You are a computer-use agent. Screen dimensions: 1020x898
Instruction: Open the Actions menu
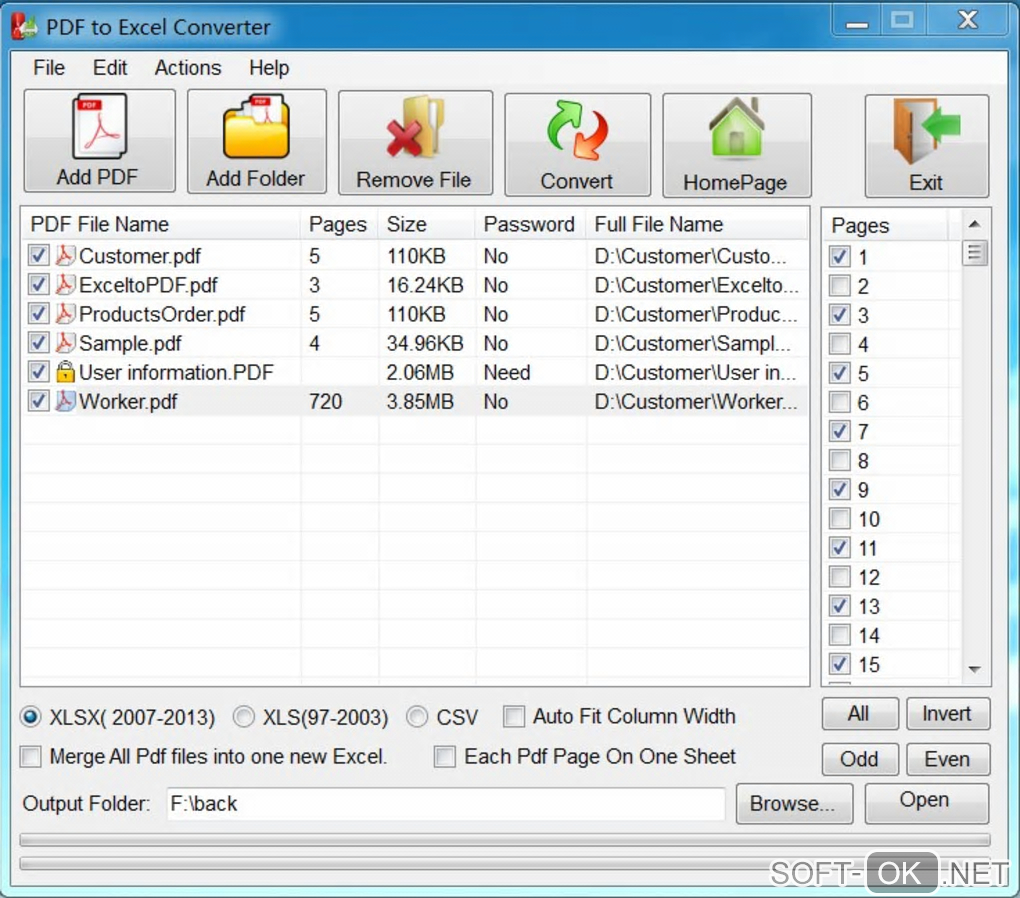pos(188,68)
